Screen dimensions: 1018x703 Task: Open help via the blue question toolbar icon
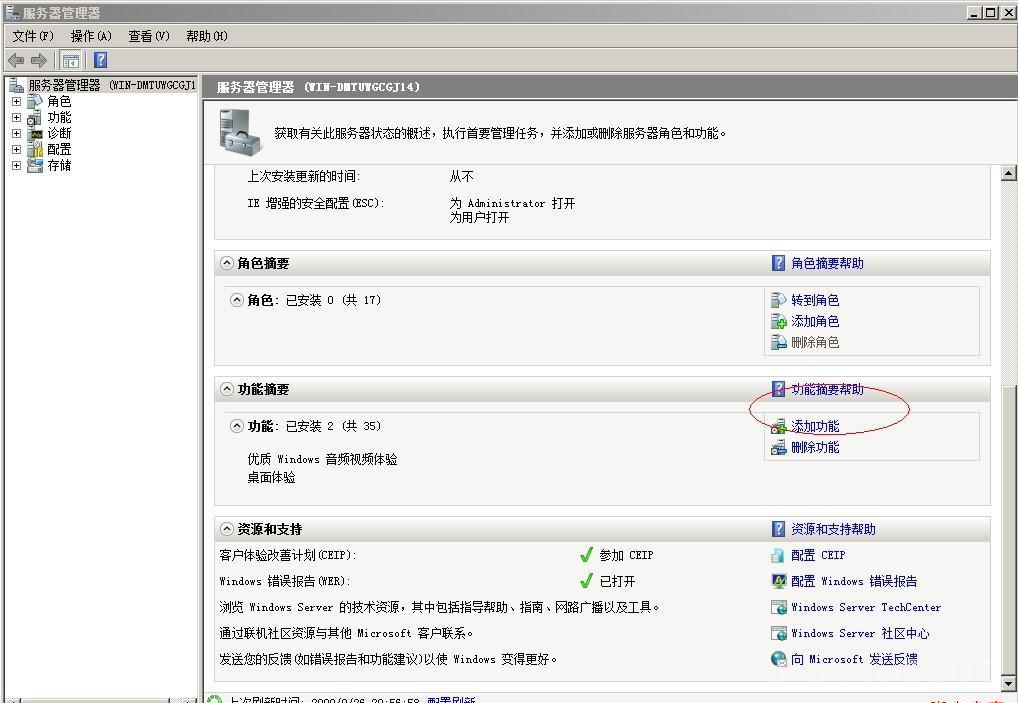coord(101,60)
